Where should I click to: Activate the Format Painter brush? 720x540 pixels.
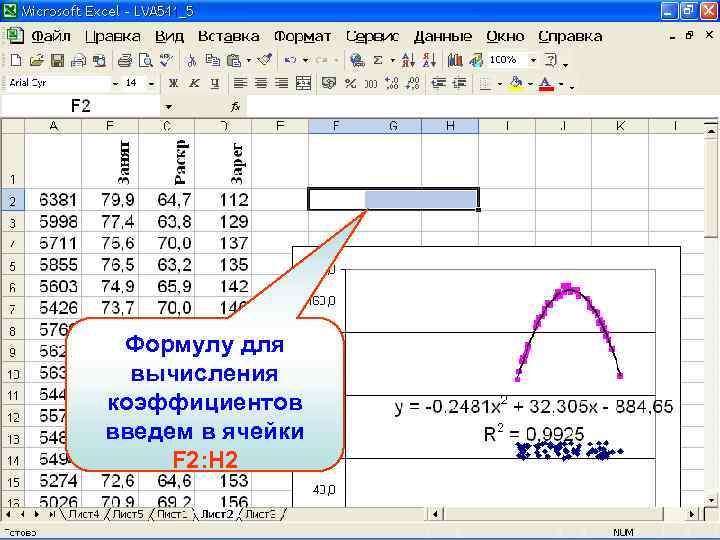(265, 60)
